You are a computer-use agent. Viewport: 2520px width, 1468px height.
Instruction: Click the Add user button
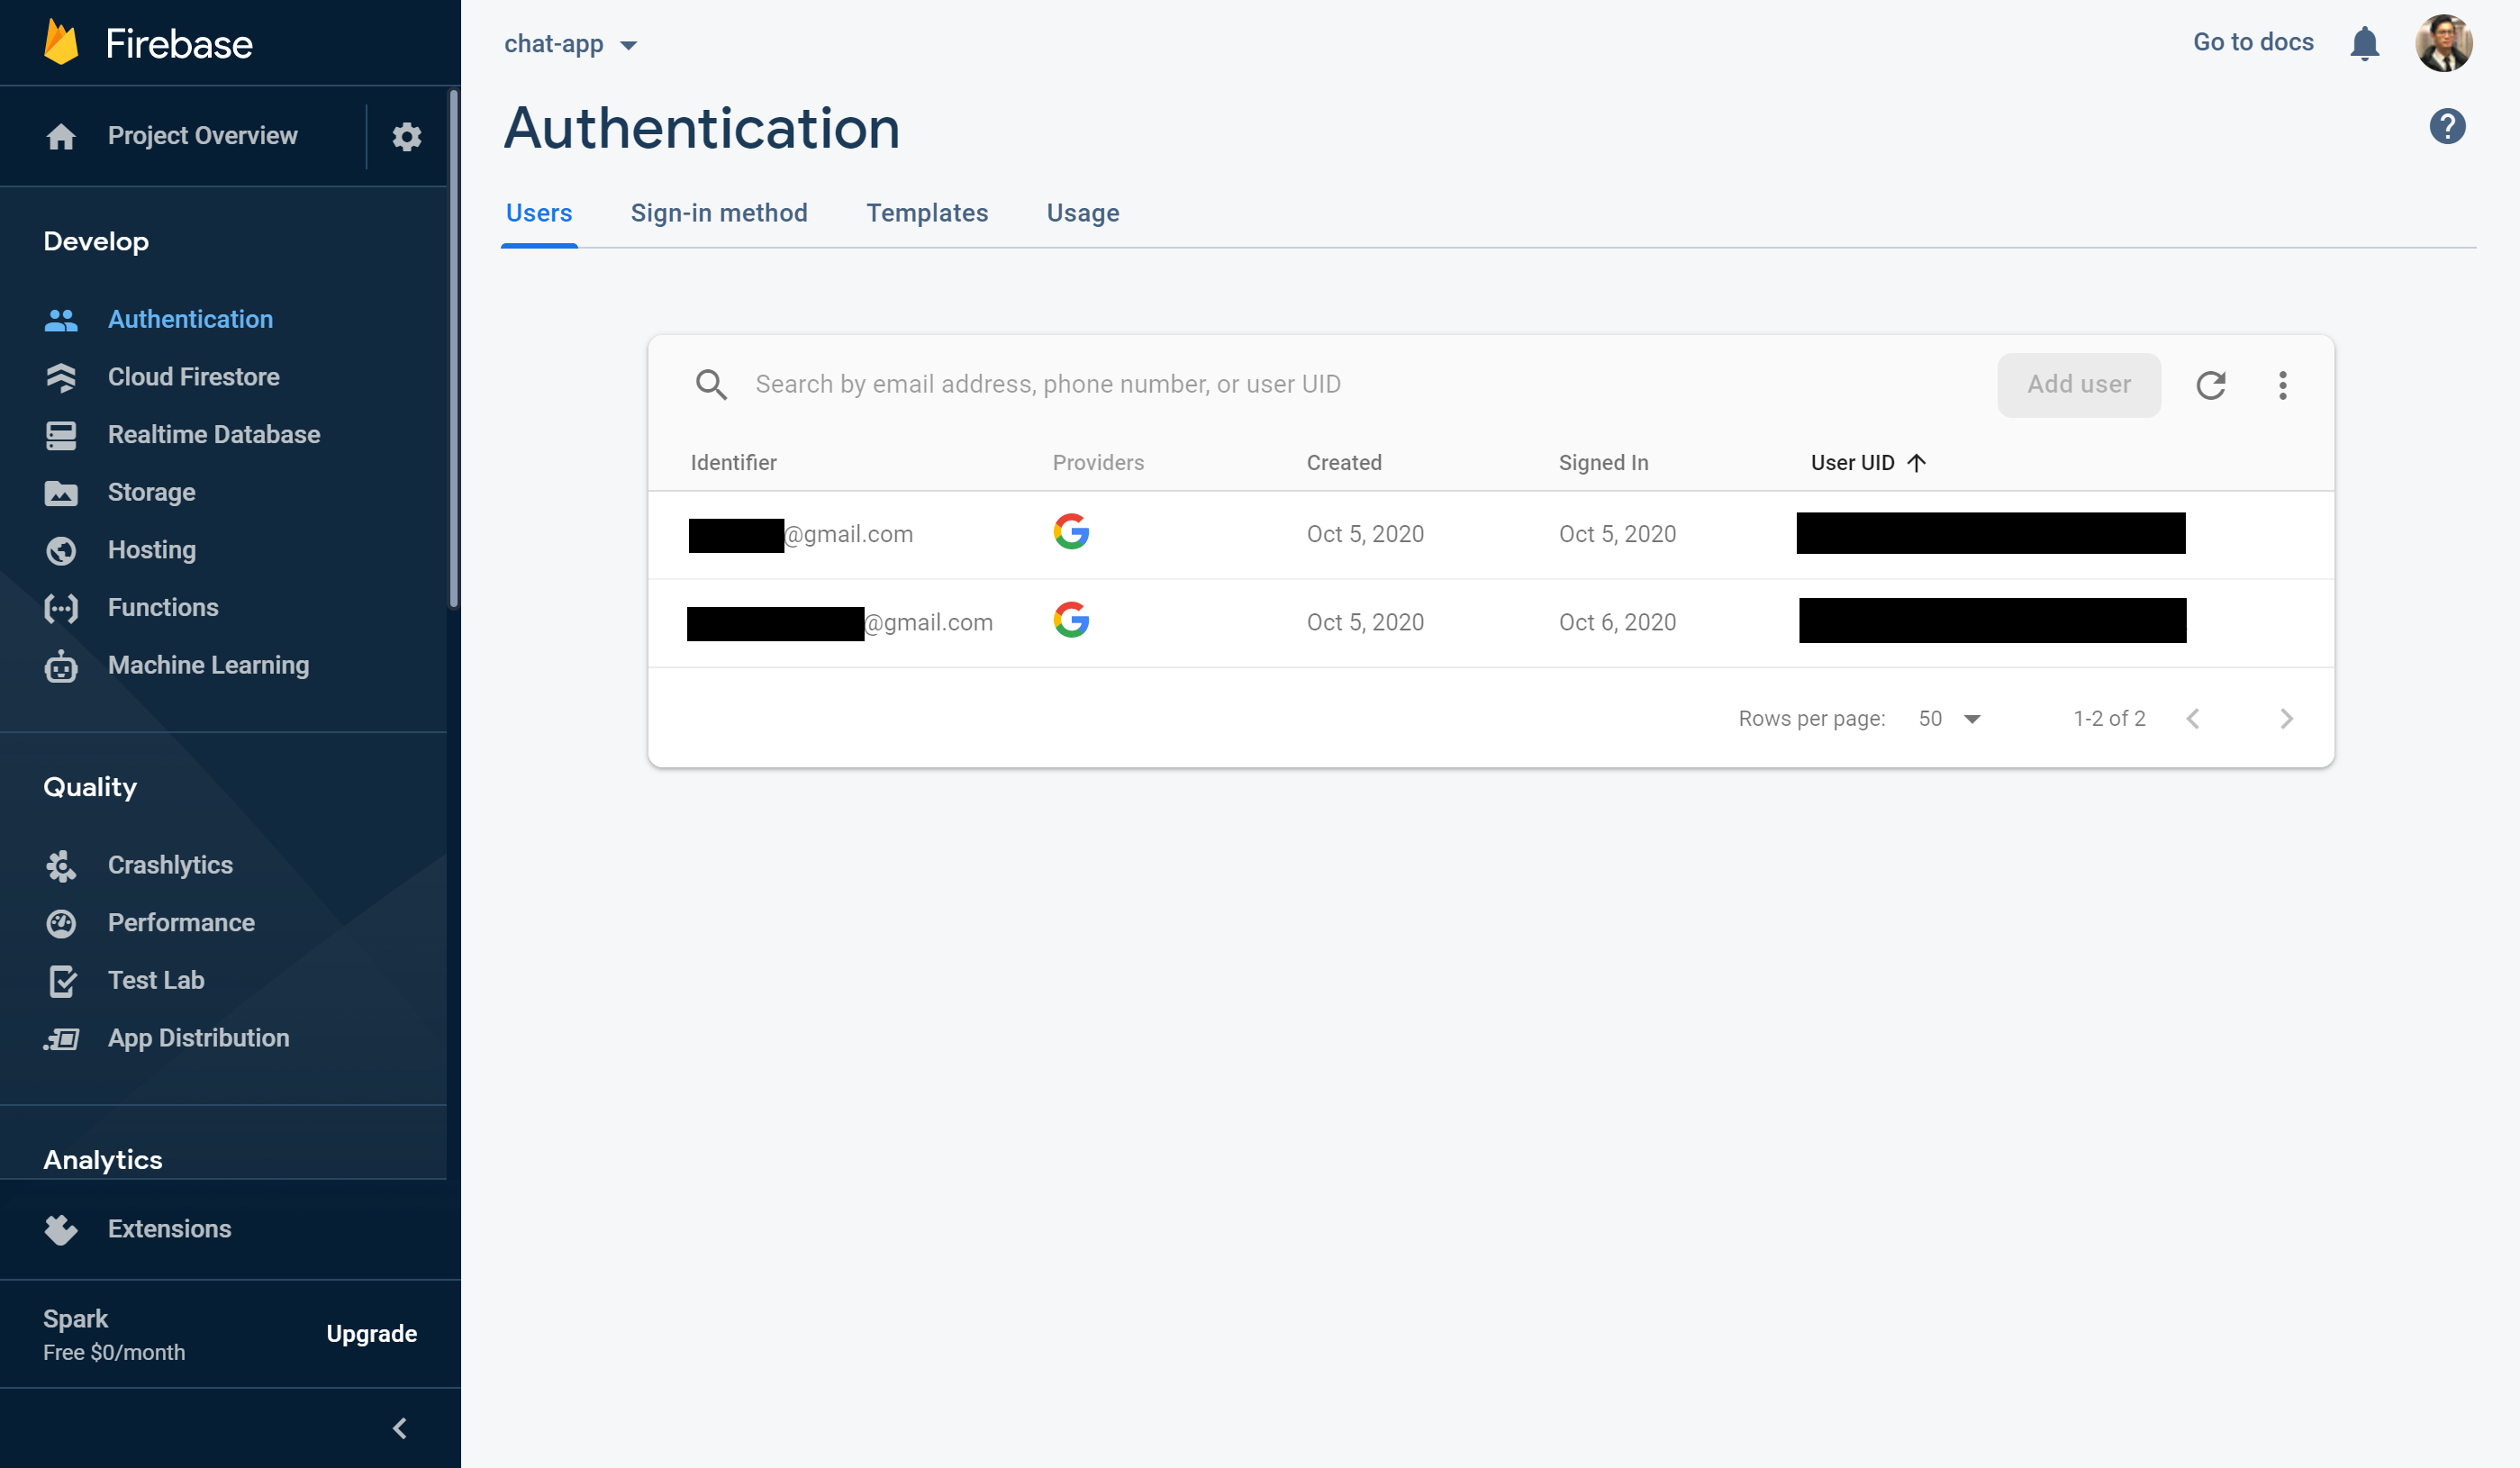coord(2078,385)
